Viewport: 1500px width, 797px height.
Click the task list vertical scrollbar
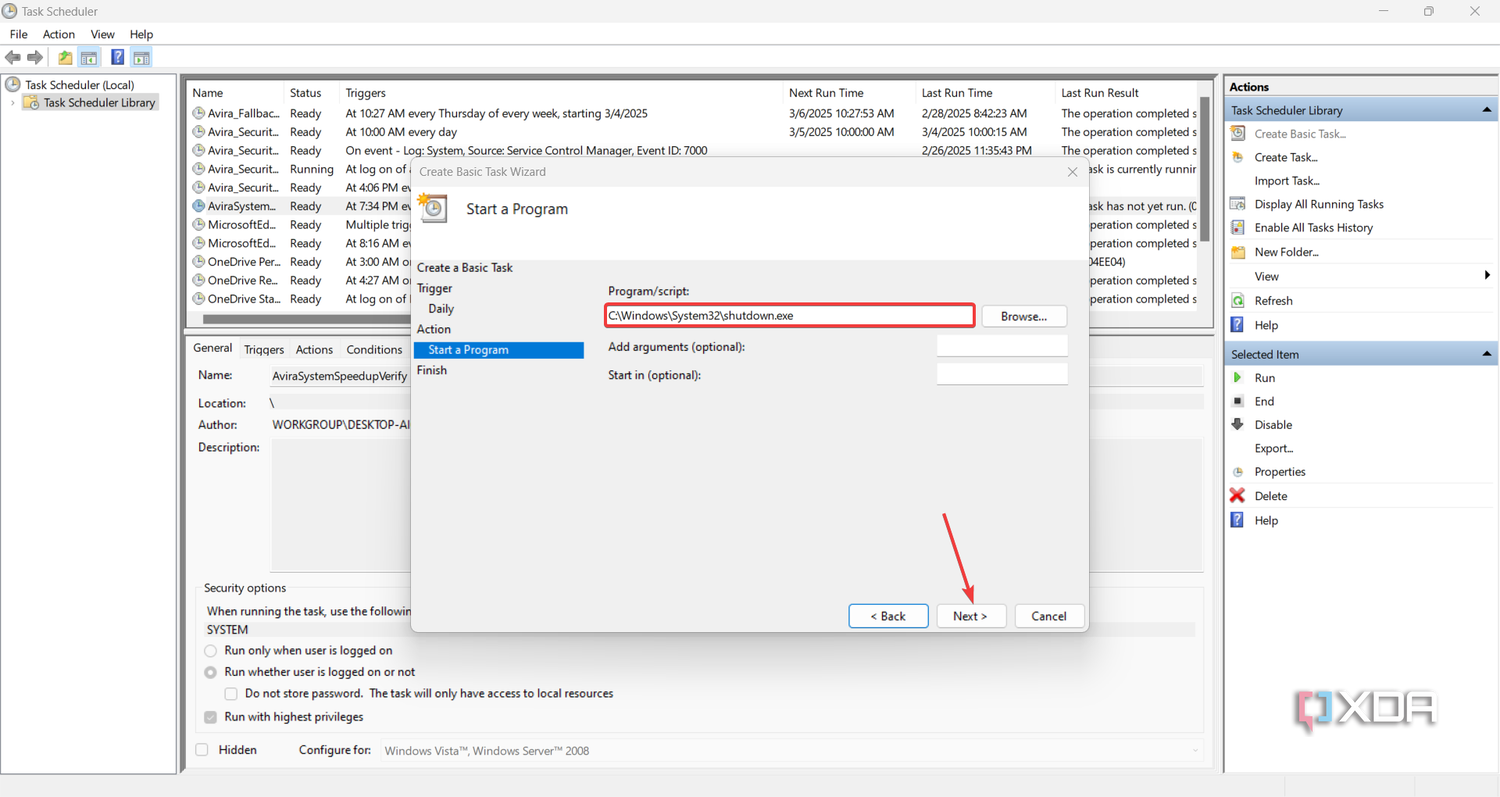(1205, 170)
